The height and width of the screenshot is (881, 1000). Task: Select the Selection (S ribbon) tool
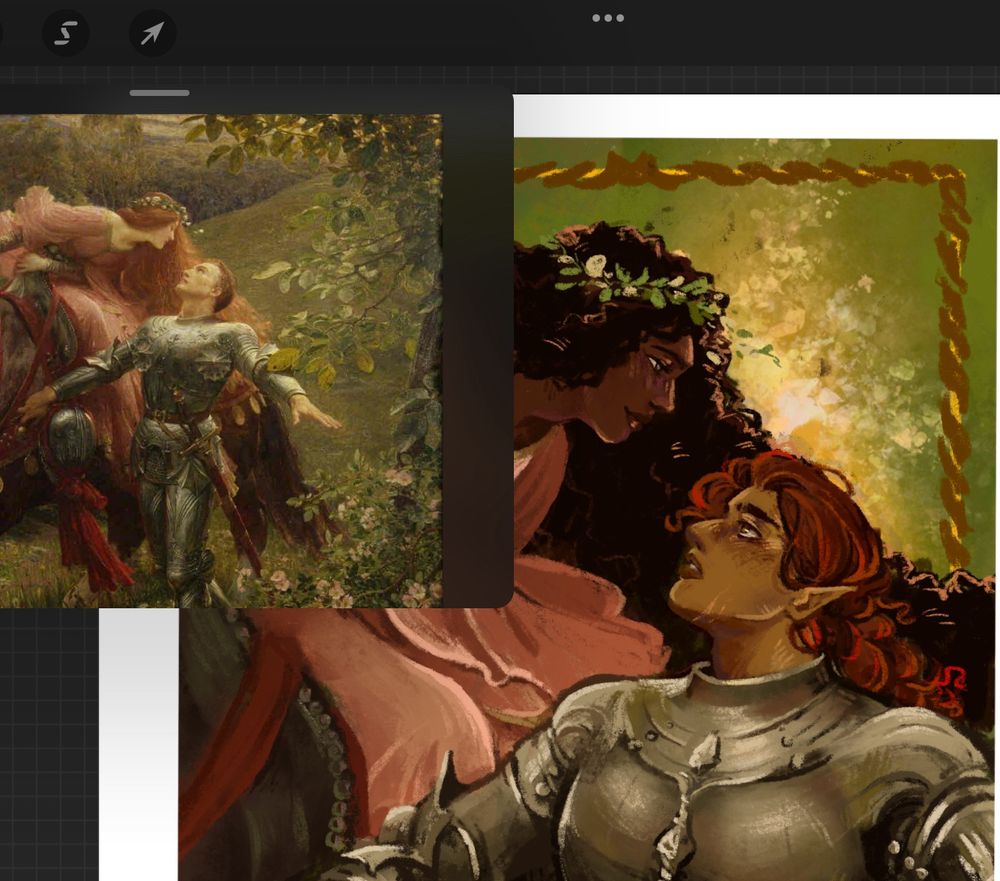pyautogui.click(x=66, y=33)
